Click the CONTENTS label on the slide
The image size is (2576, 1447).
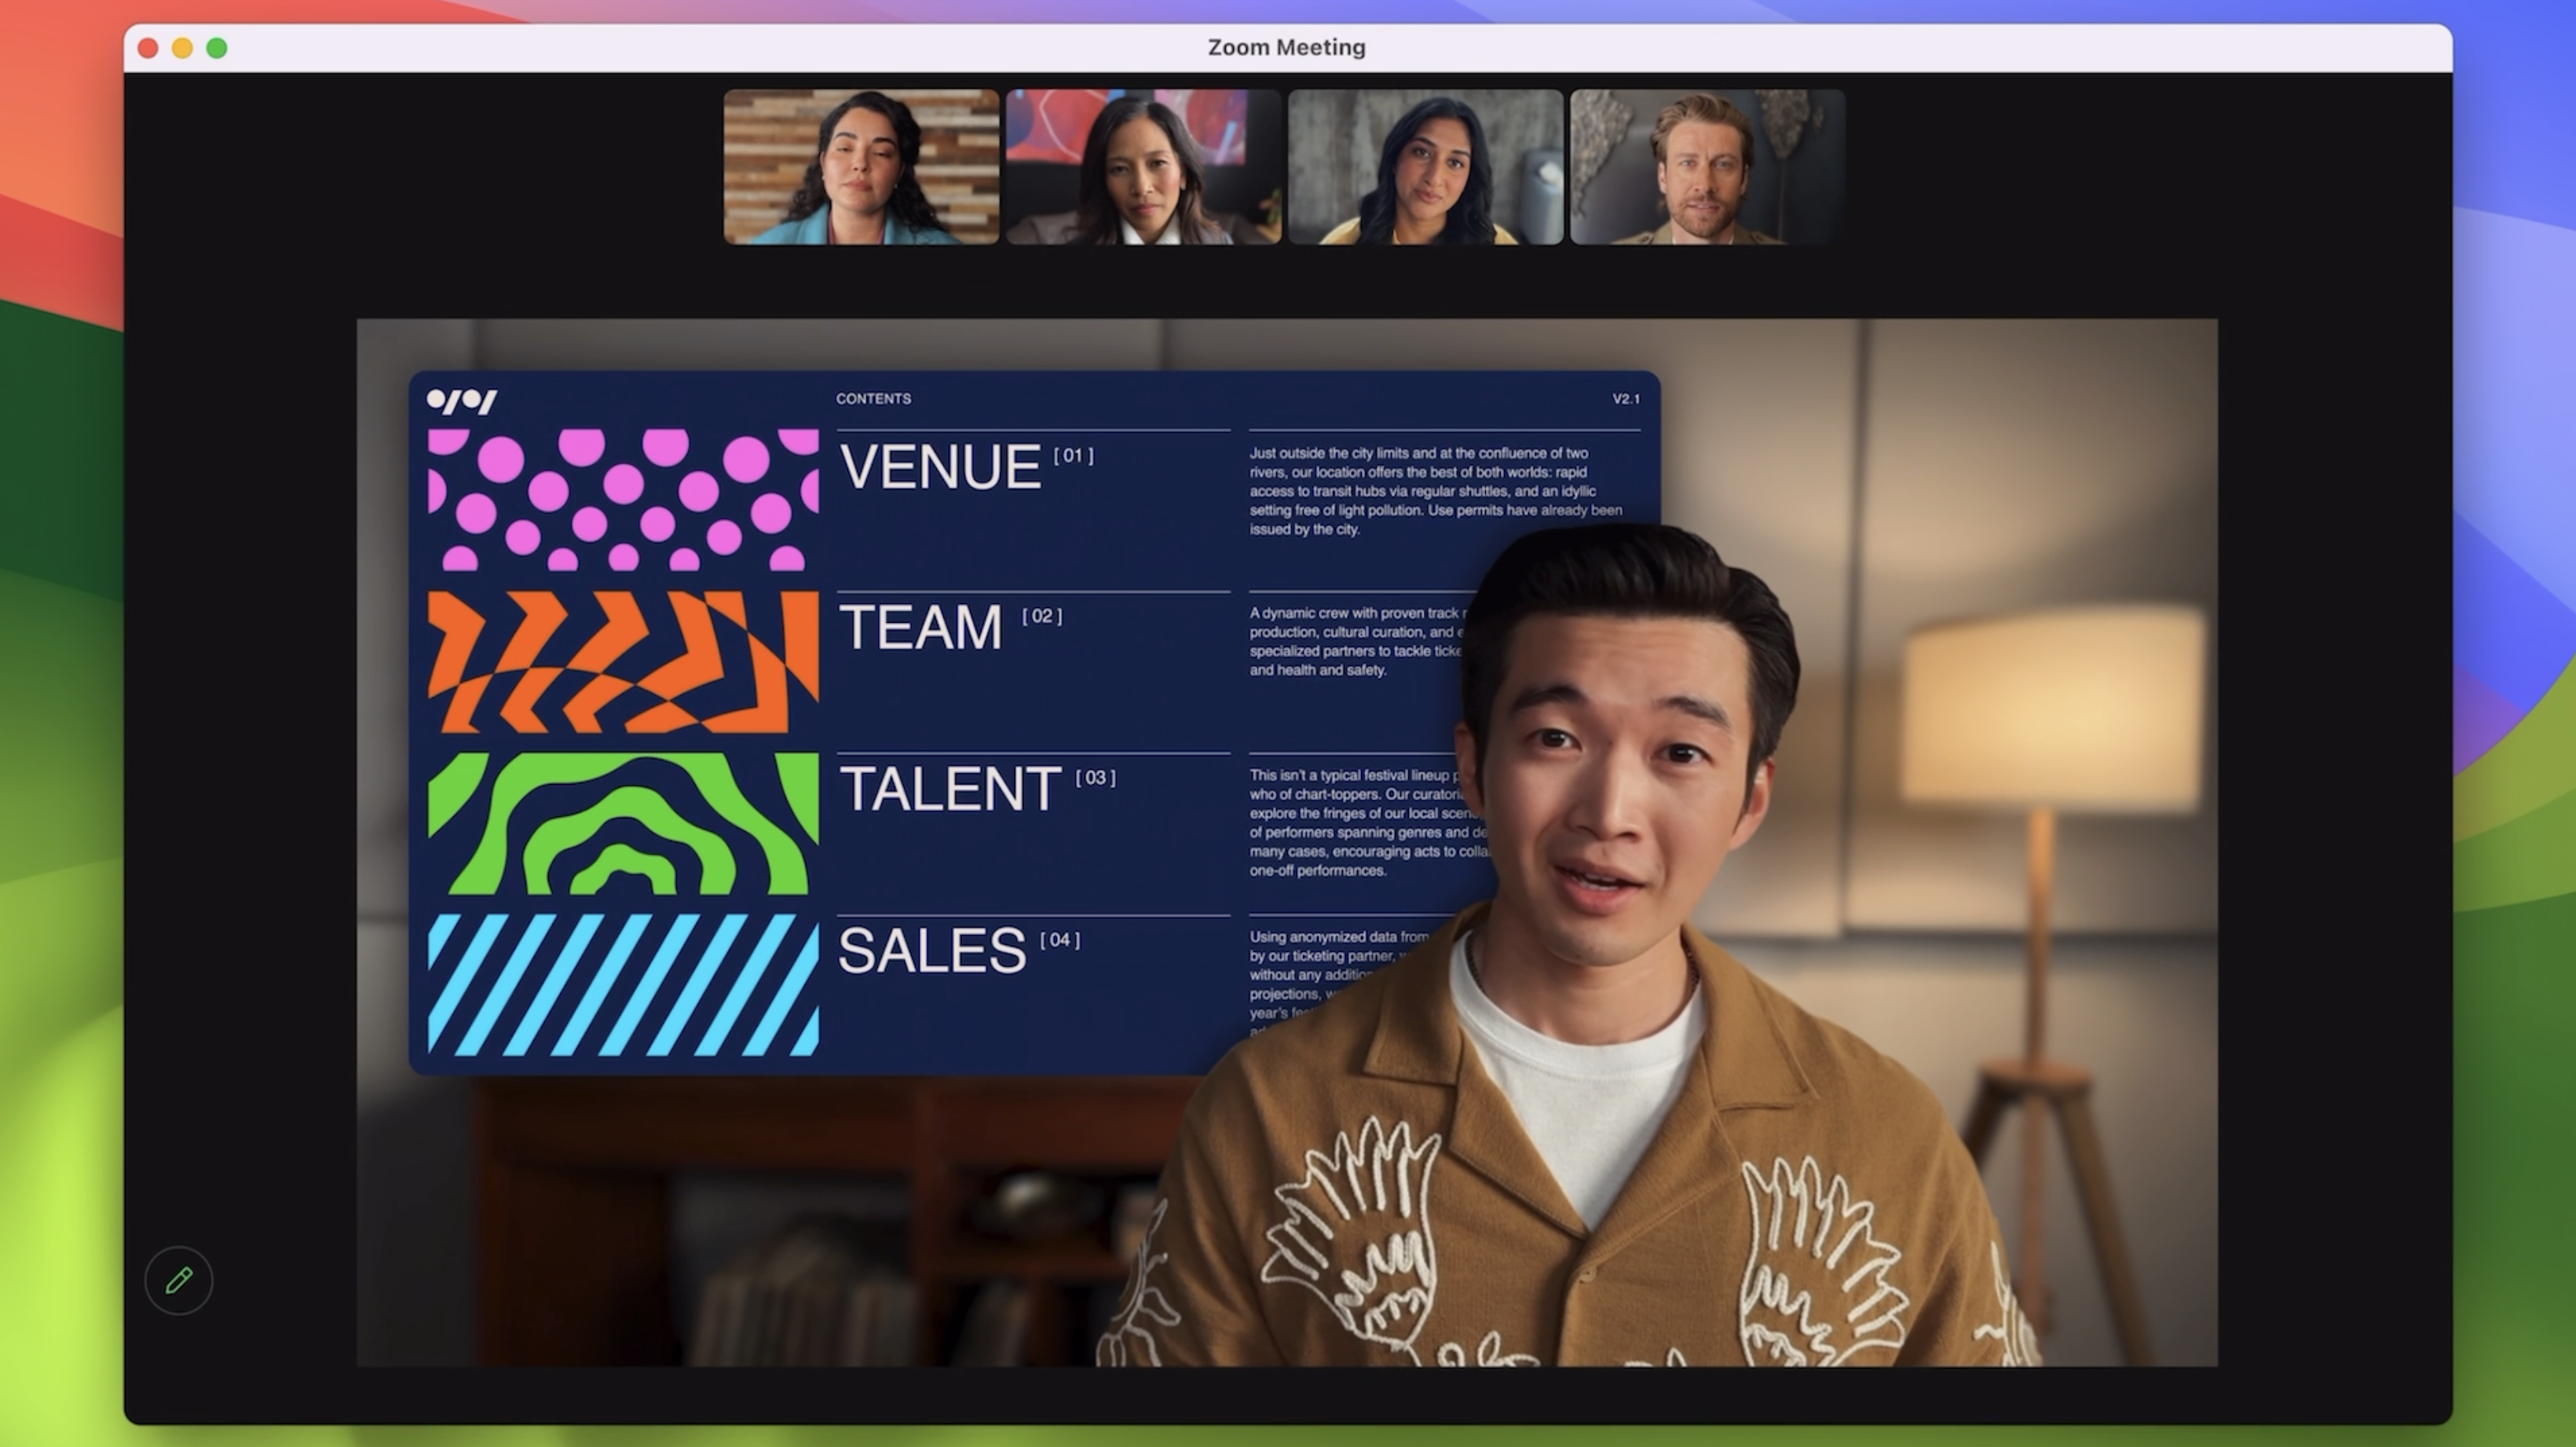[x=873, y=398]
